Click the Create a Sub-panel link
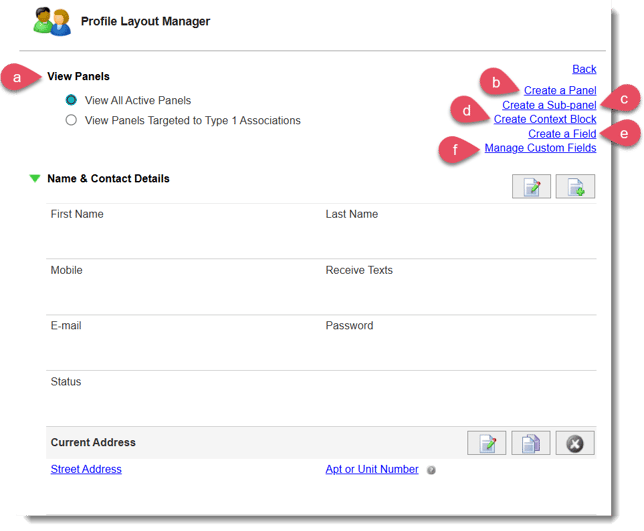The width and height of the screenshot is (644, 531). point(548,105)
